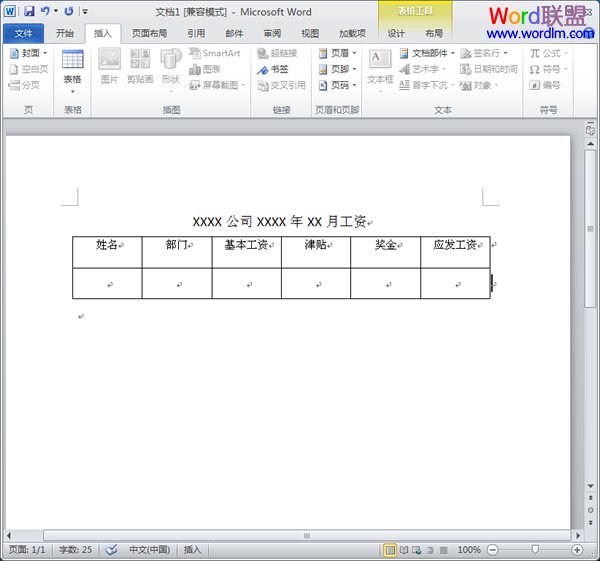Click the 交叉引用 cross-reference button
This screenshot has height=561, width=600.
coord(280,85)
